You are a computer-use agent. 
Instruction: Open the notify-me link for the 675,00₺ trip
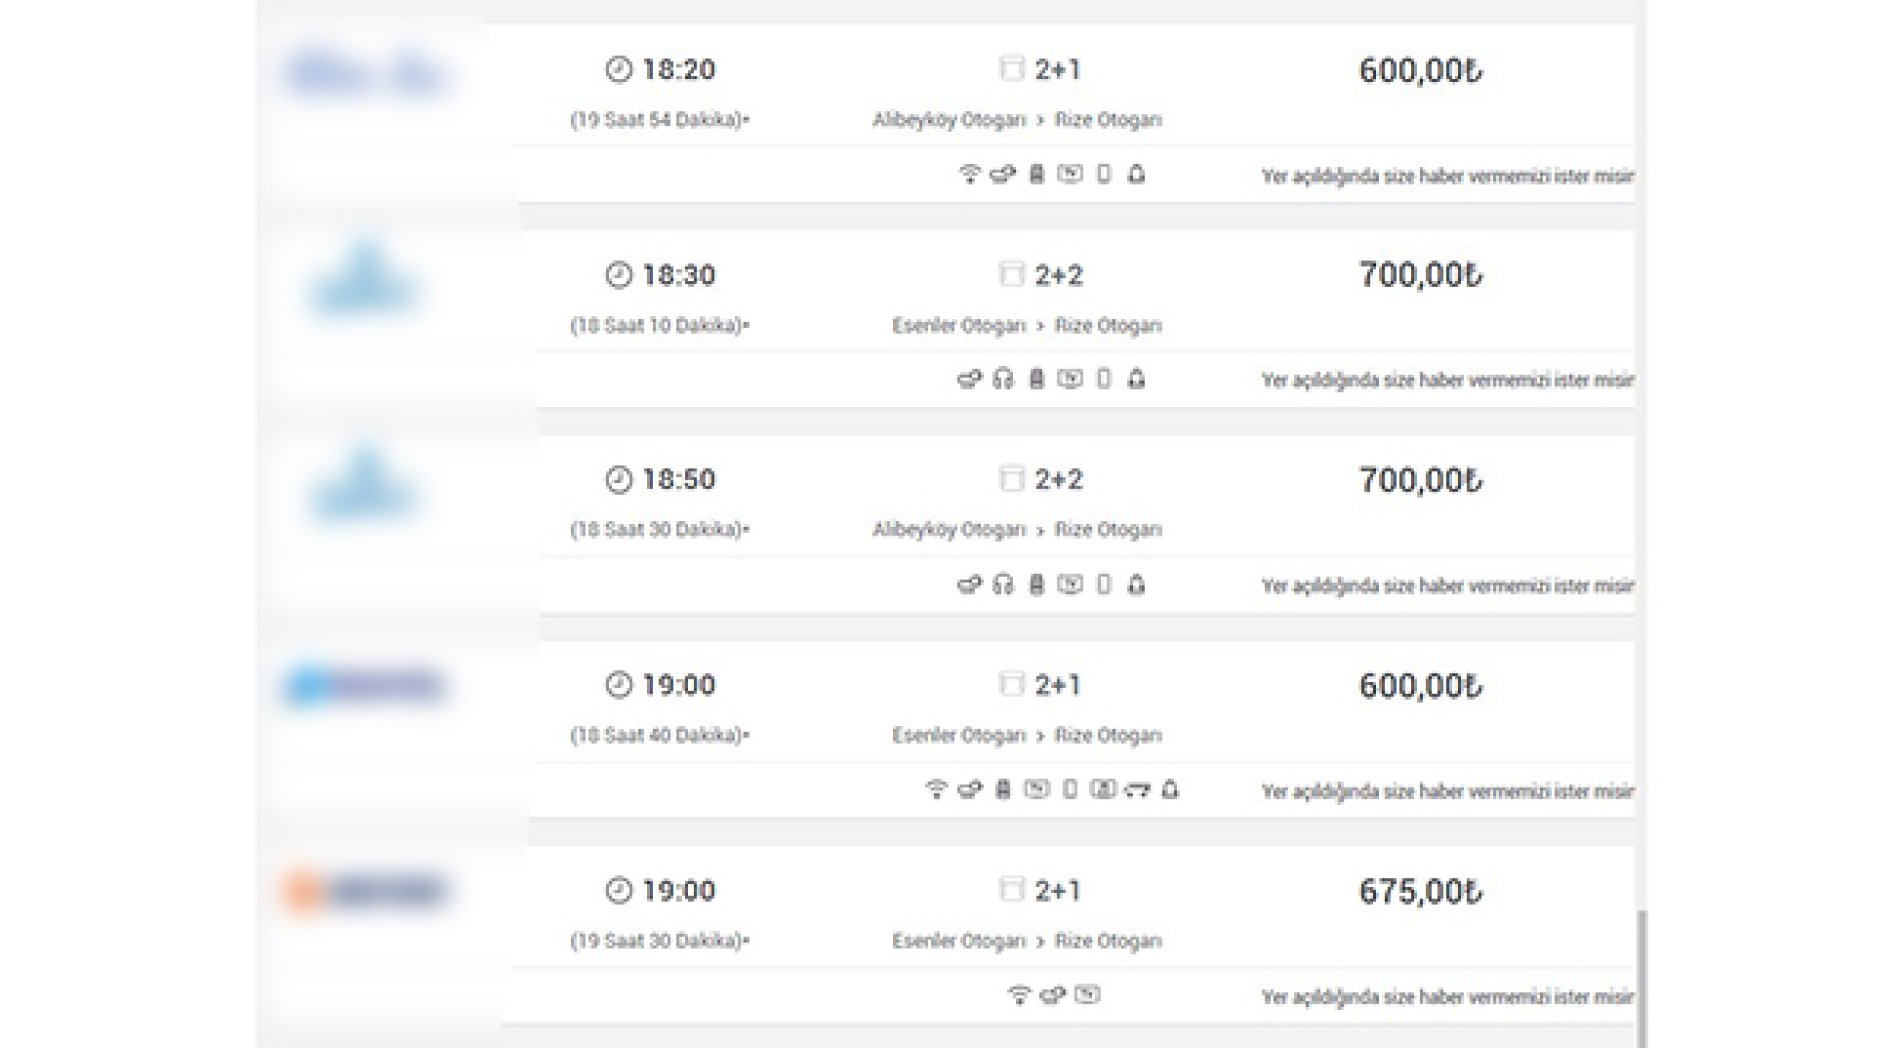click(1446, 997)
